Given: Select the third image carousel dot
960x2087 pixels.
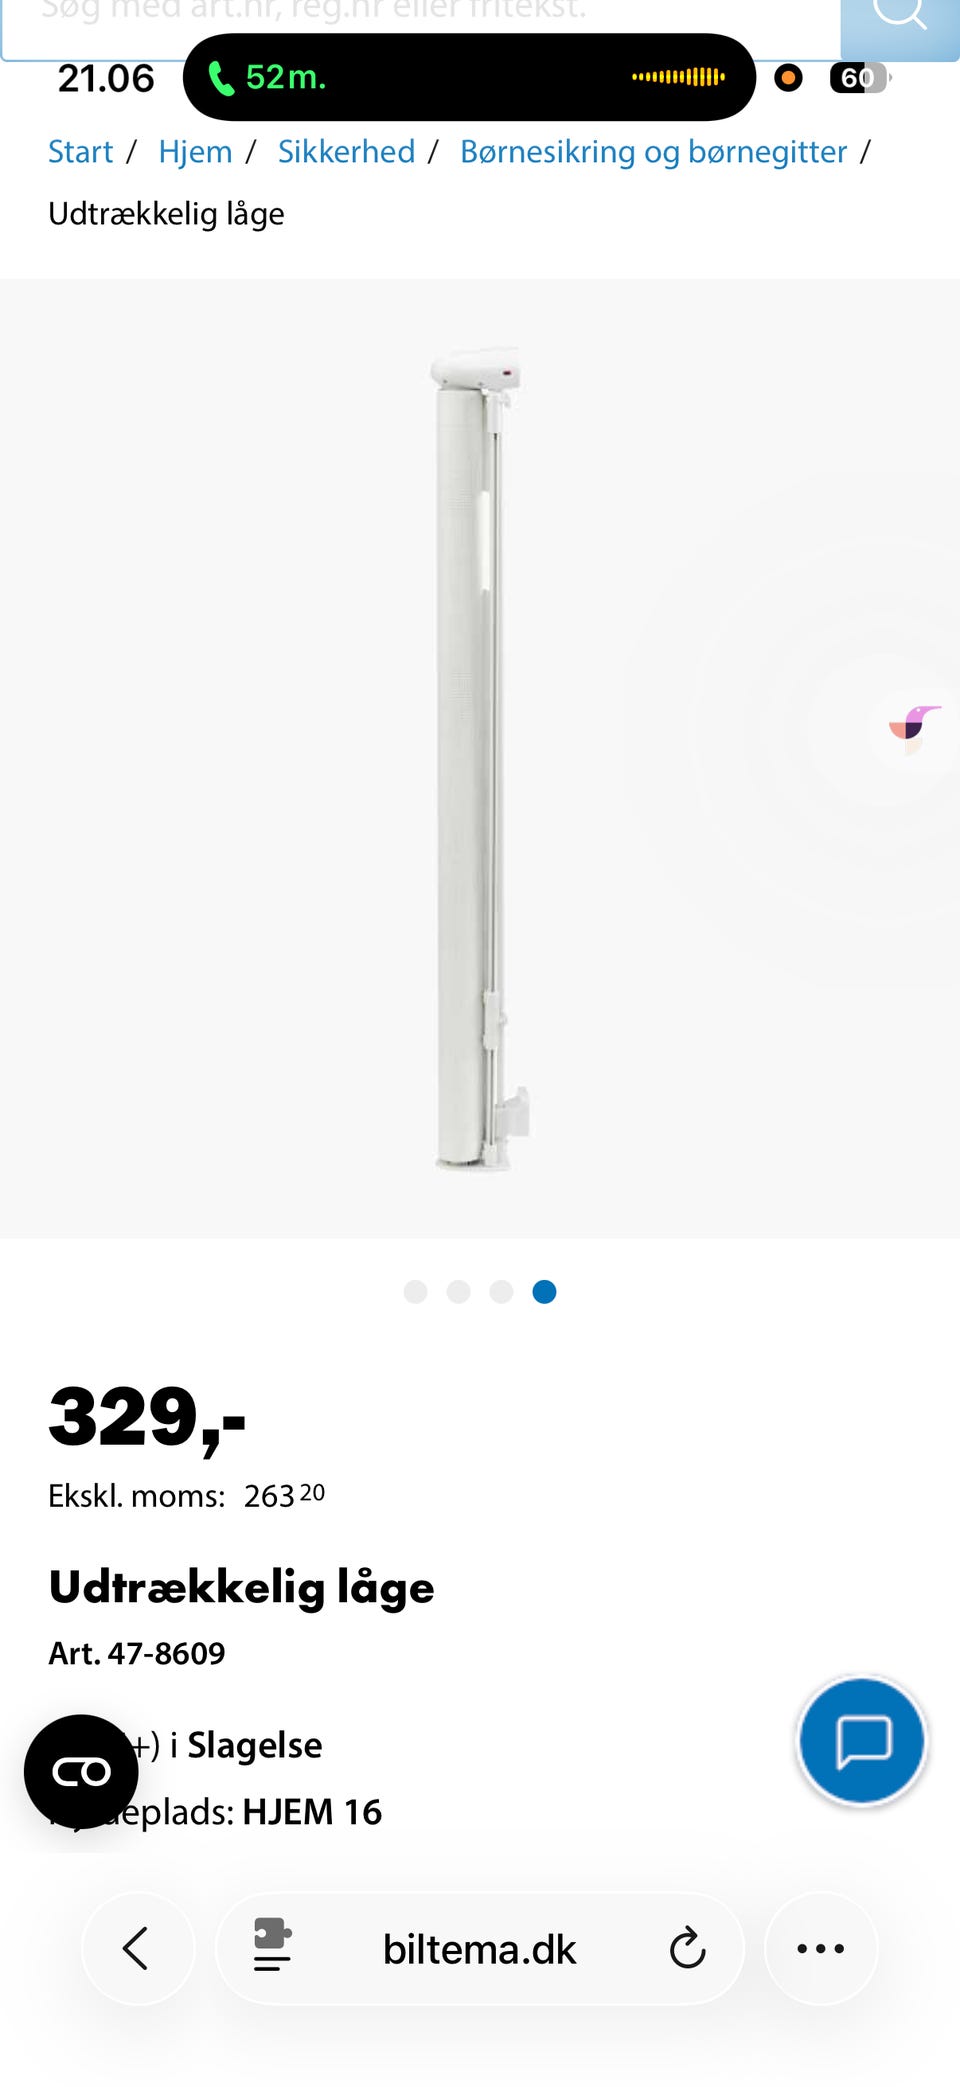Looking at the screenshot, I should point(501,1292).
